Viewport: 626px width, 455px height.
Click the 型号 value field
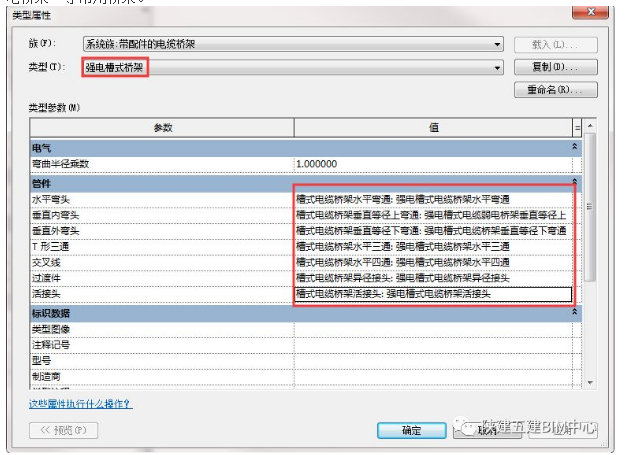click(x=433, y=361)
